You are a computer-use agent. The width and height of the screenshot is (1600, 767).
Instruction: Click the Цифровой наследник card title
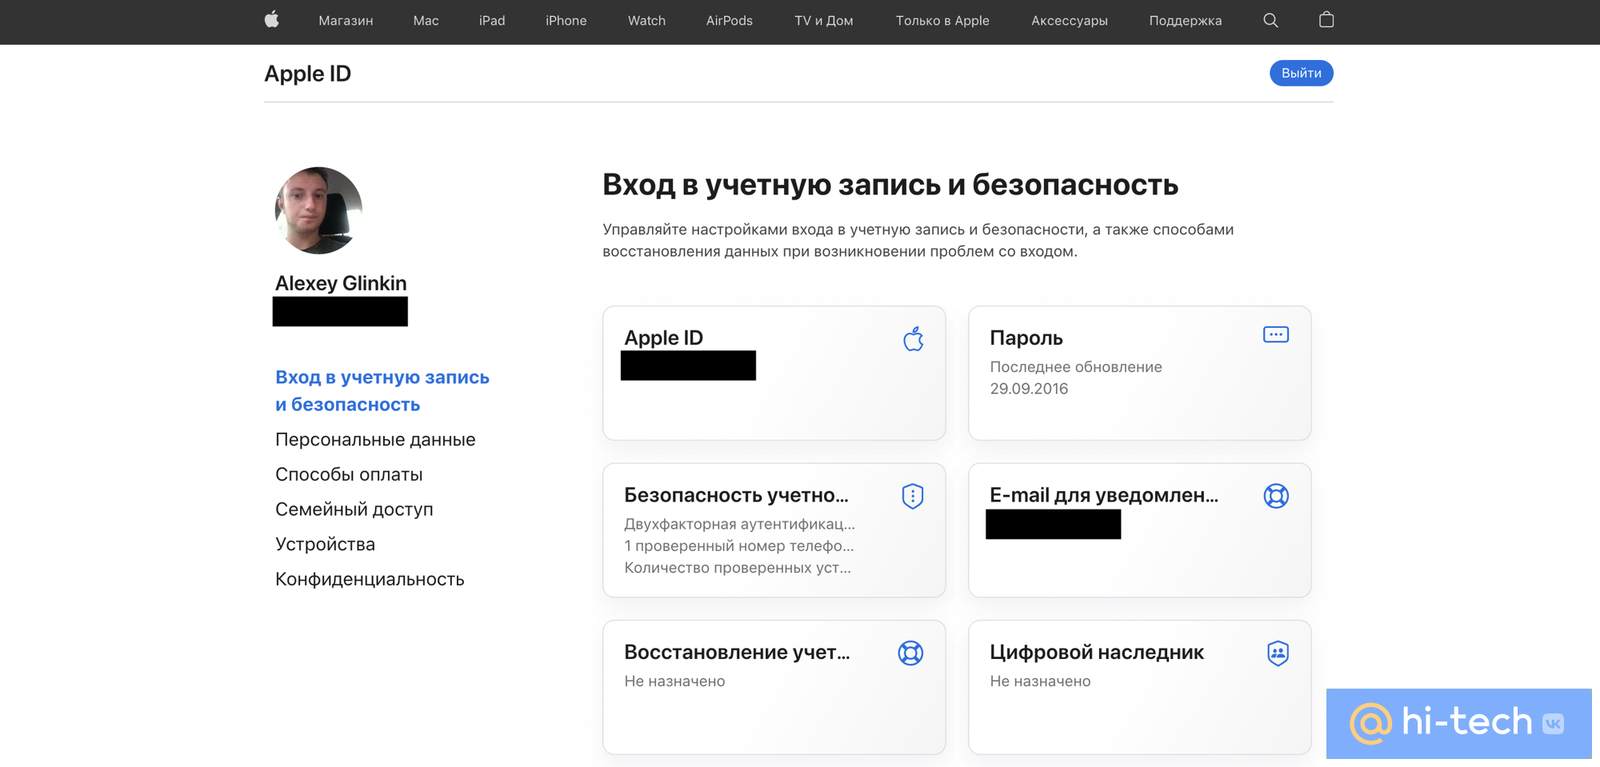pos(1097,652)
